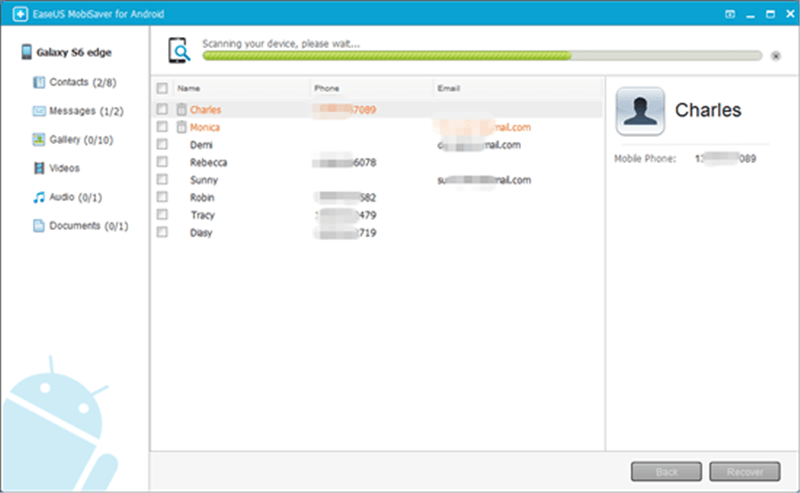Click the Messages envelope icon
The height and width of the screenshot is (493, 800).
pyautogui.click(x=39, y=111)
